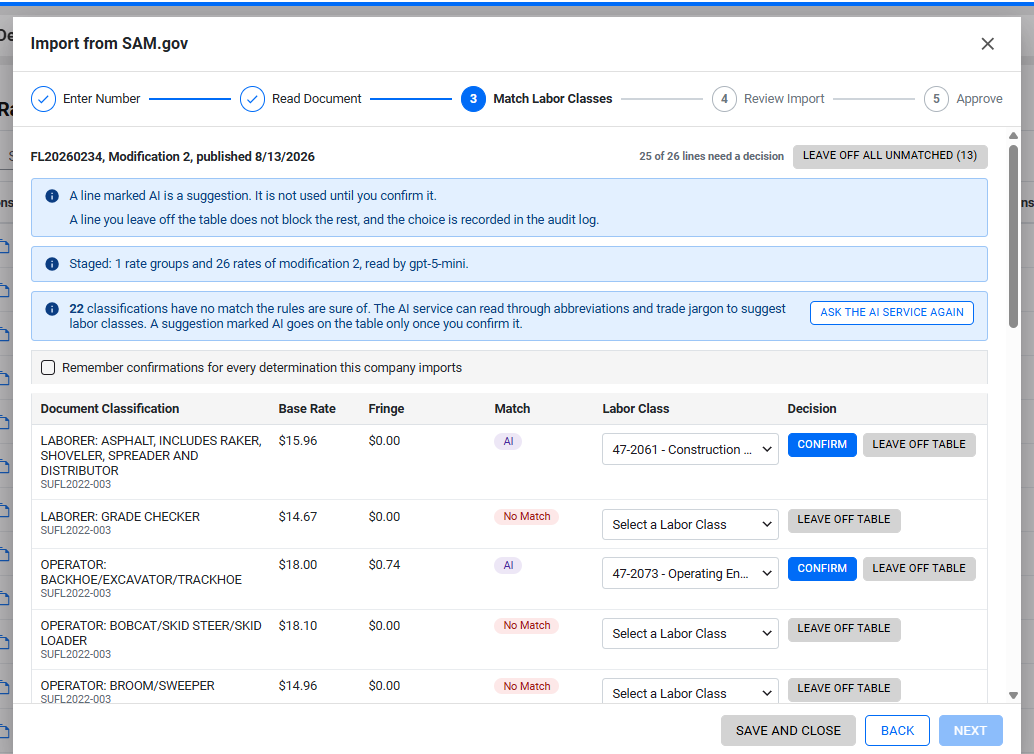Click info icon beside 22 classifications notice
1034x754 pixels.
tap(52, 309)
